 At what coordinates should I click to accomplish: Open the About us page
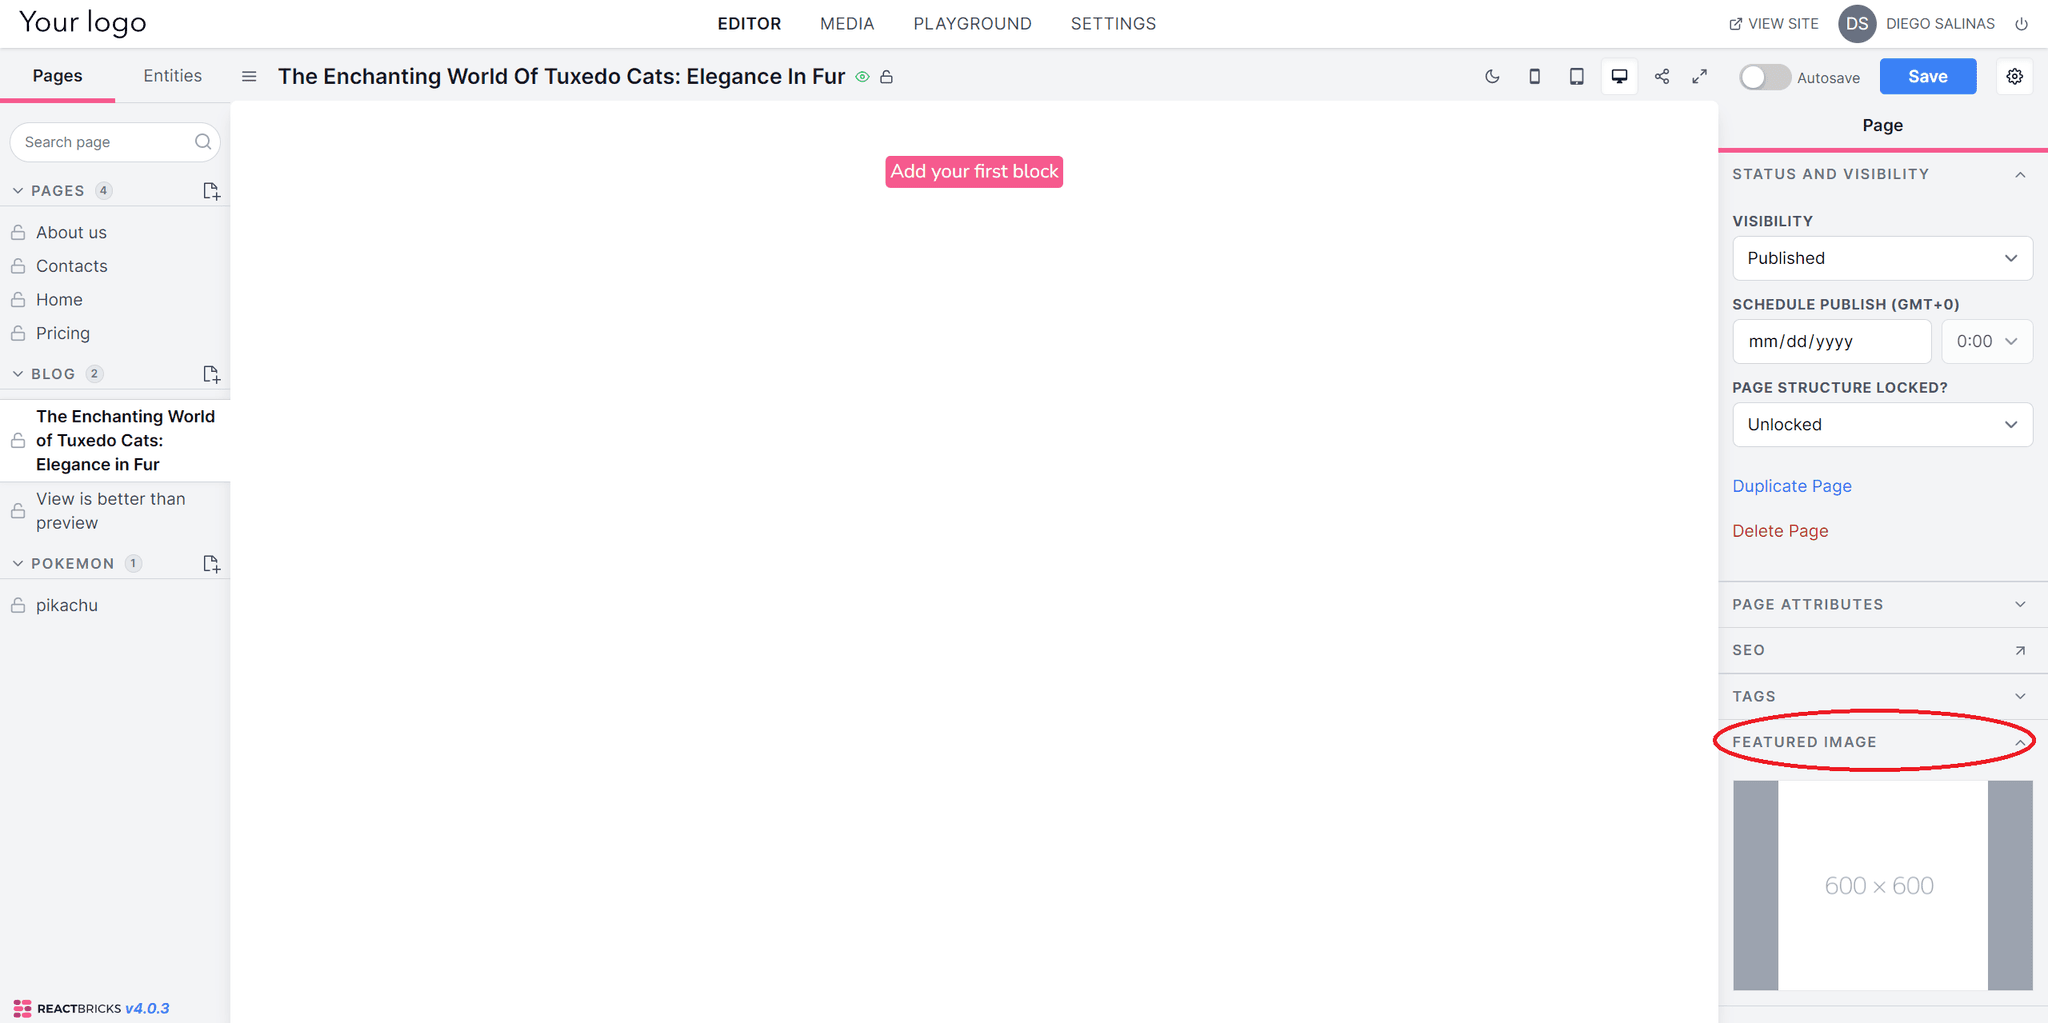point(71,232)
